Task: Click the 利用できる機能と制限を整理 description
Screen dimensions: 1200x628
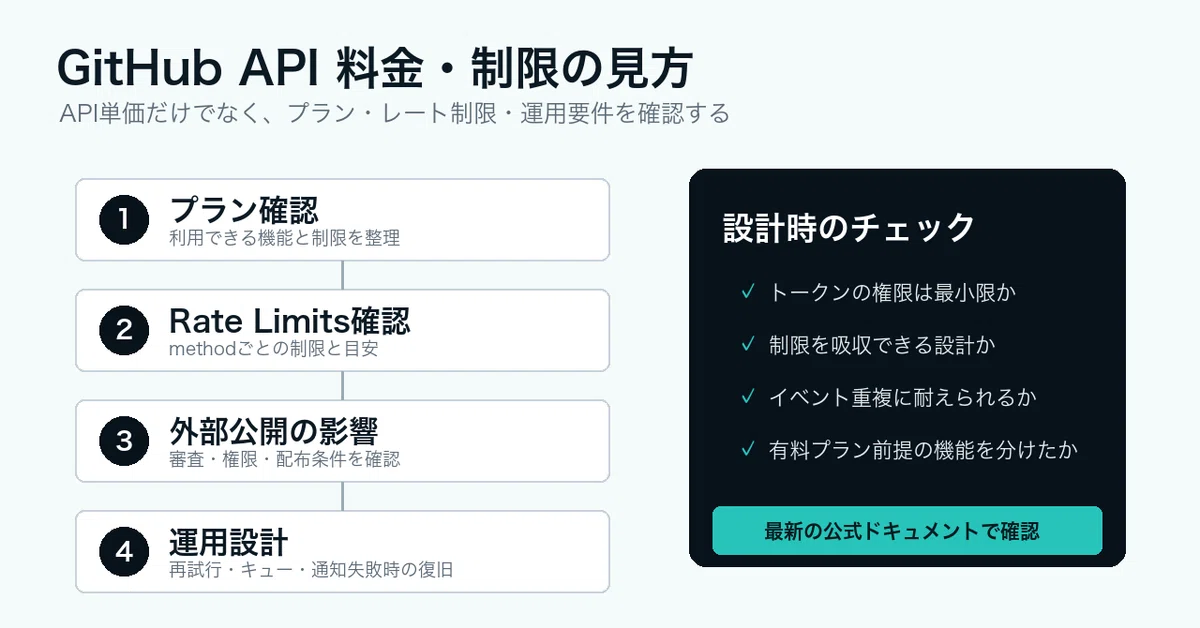Action: pos(285,238)
